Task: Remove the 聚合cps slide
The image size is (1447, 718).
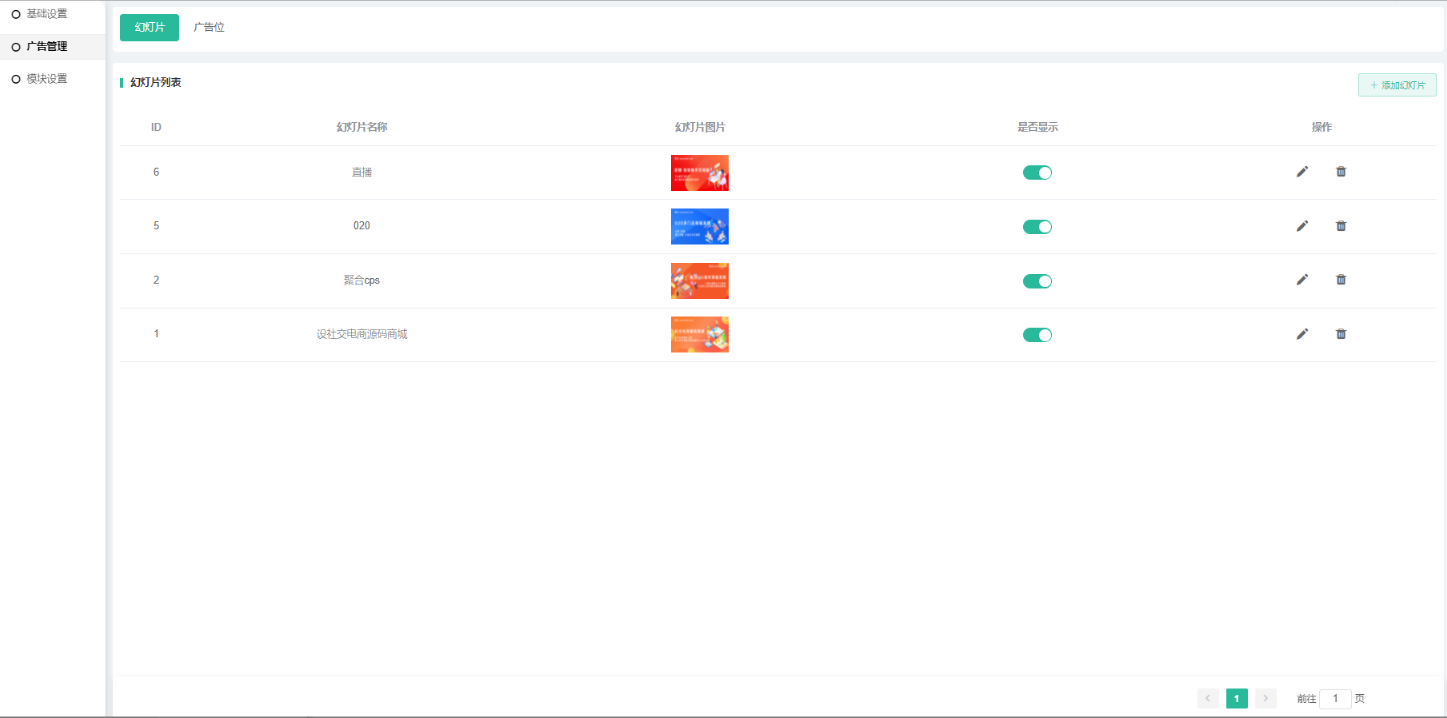Action: click(x=1341, y=280)
